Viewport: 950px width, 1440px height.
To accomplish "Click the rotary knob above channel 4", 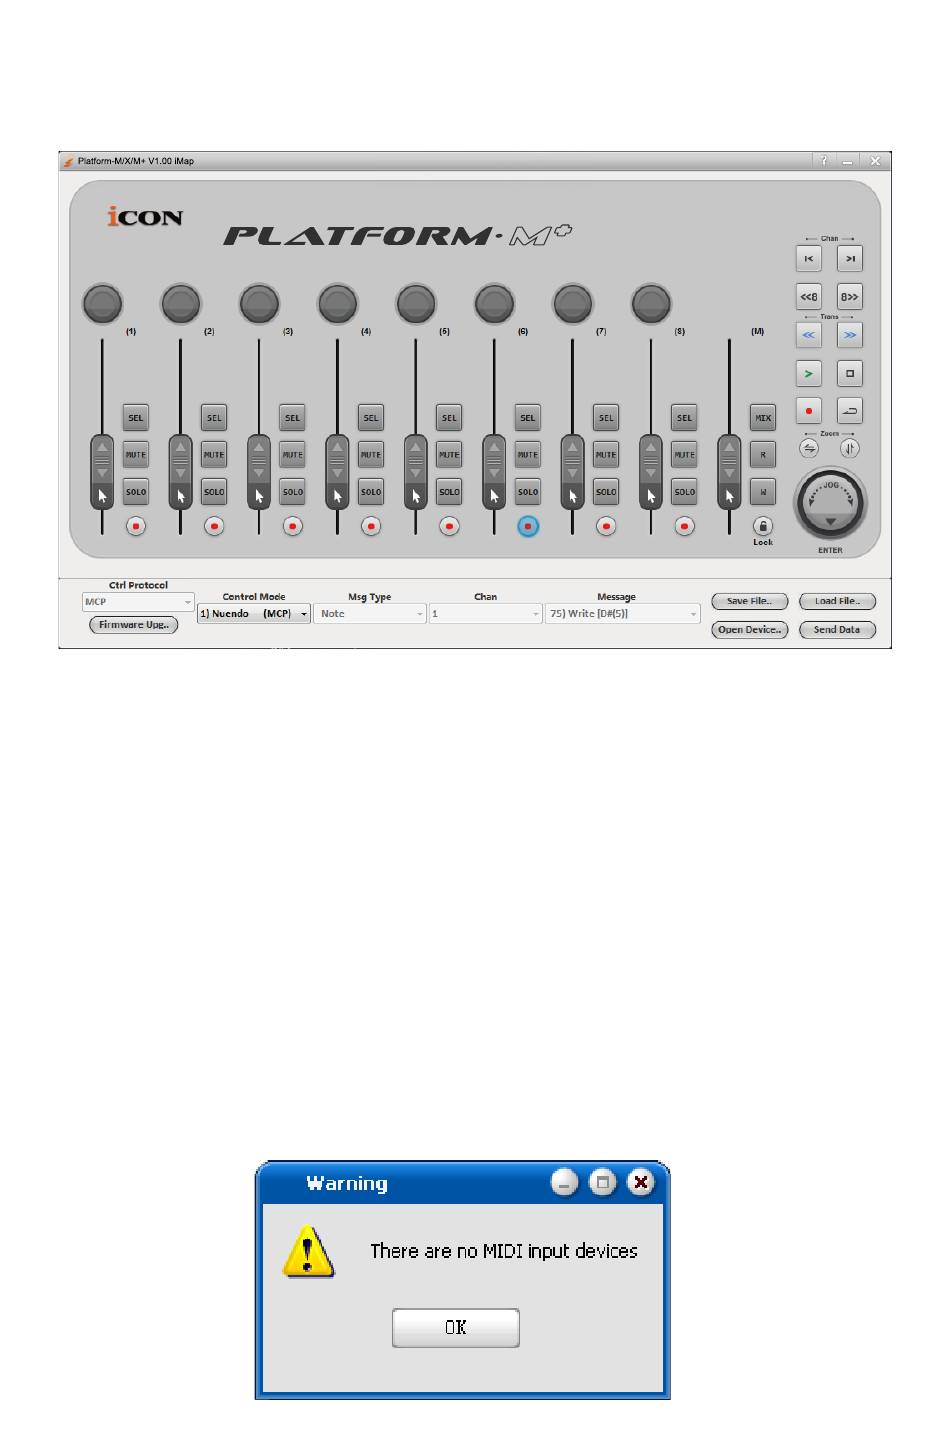I will pos(338,303).
